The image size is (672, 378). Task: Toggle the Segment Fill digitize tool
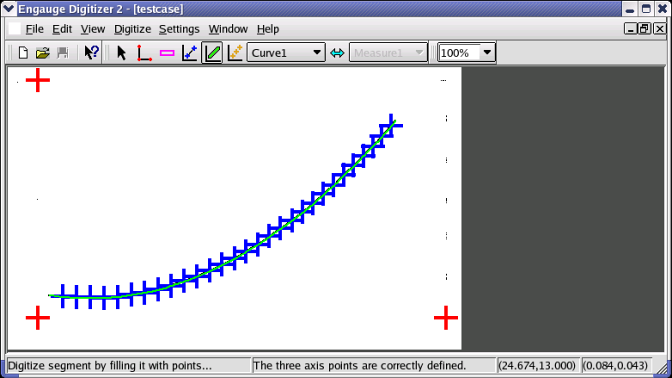point(213,53)
